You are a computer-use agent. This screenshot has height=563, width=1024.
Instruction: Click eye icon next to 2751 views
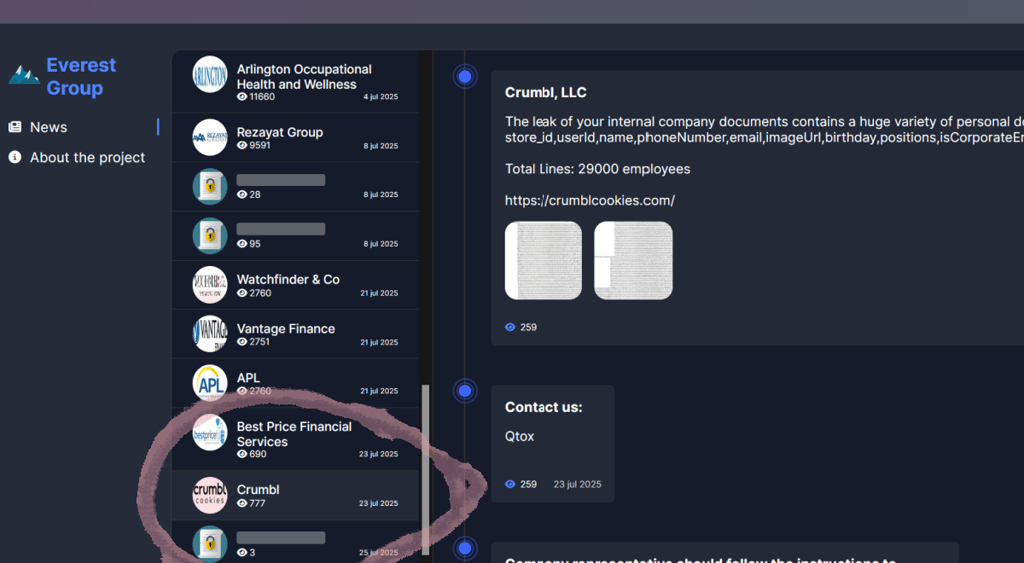click(242, 342)
